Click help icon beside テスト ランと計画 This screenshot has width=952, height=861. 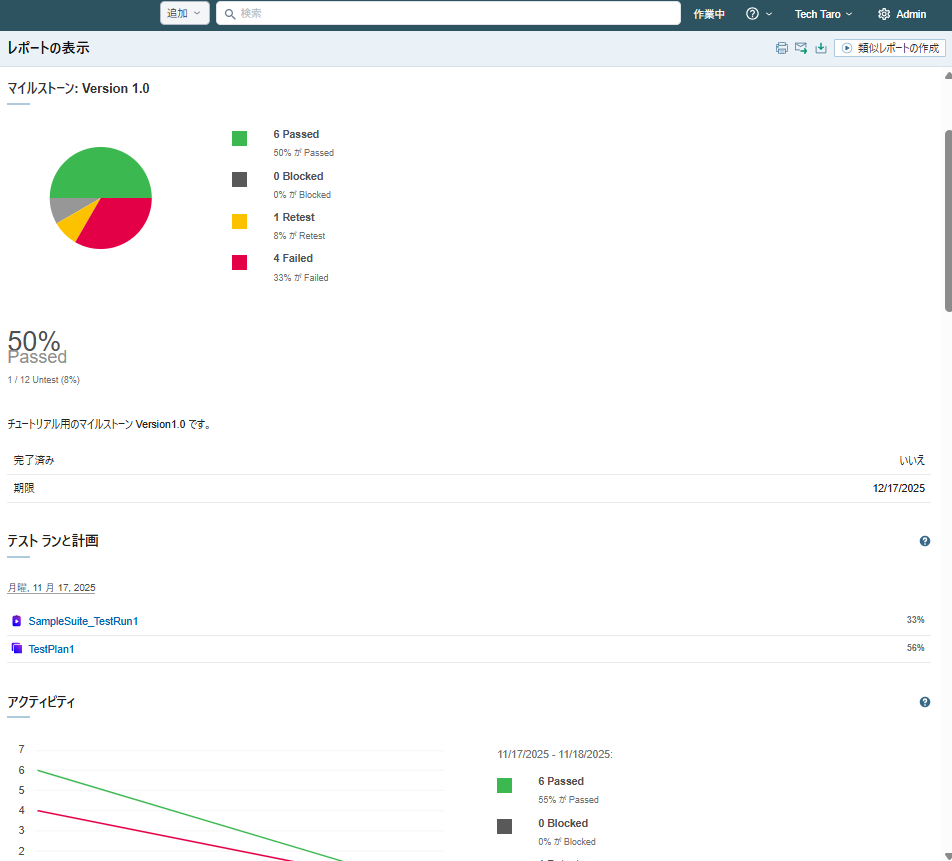click(x=925, y=541)
